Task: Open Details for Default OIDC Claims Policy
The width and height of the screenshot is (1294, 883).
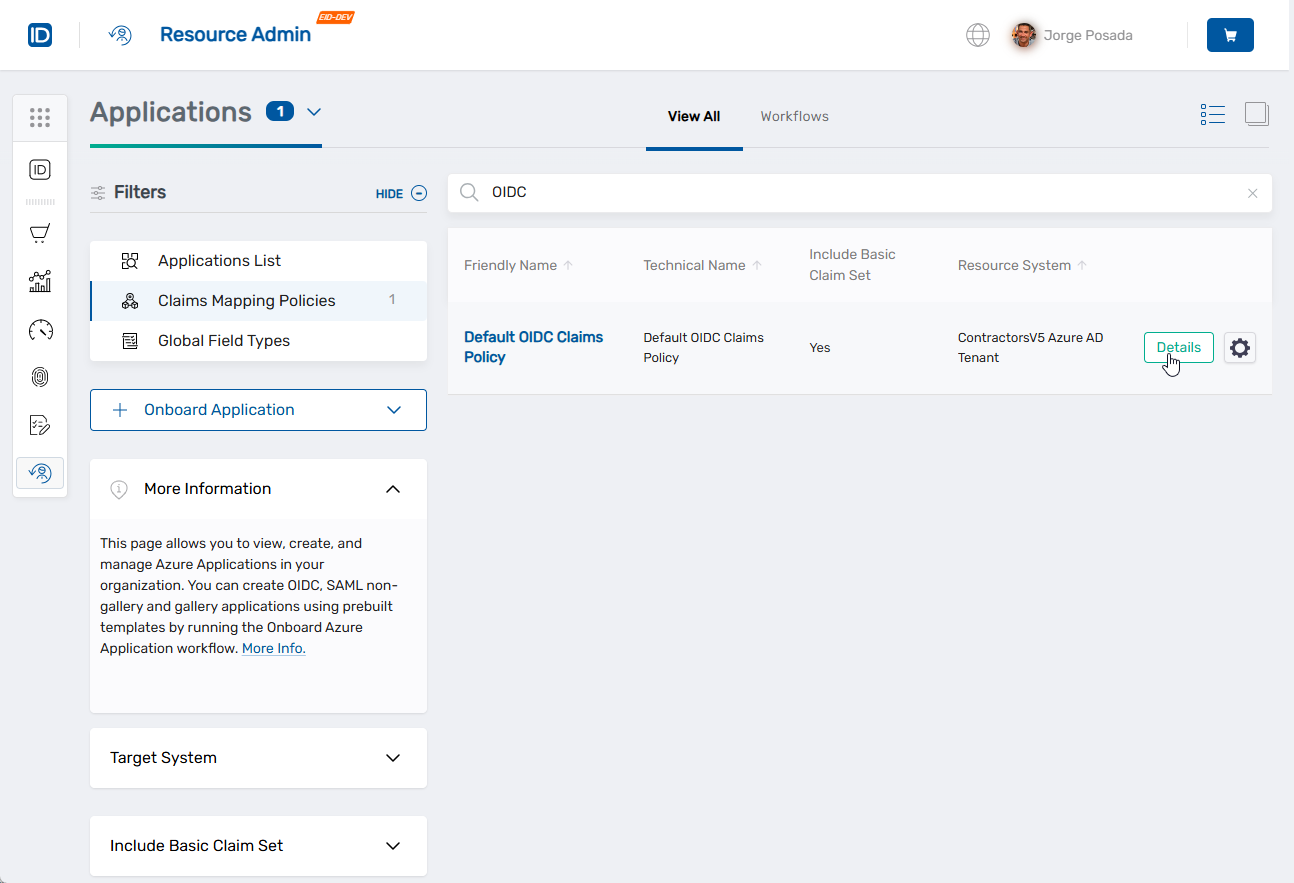Action: coord(1178,347)
